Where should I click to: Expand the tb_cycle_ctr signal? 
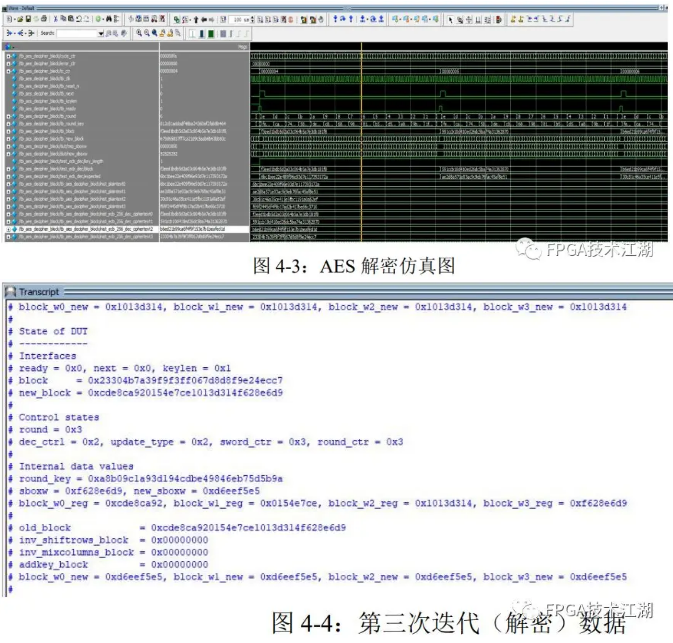9,56
